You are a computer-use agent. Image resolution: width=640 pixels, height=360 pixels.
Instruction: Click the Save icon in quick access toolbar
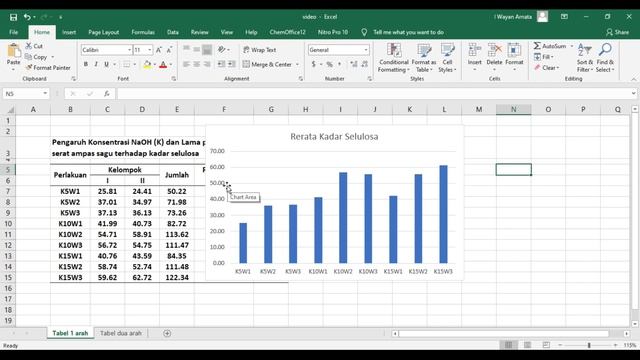13,17
